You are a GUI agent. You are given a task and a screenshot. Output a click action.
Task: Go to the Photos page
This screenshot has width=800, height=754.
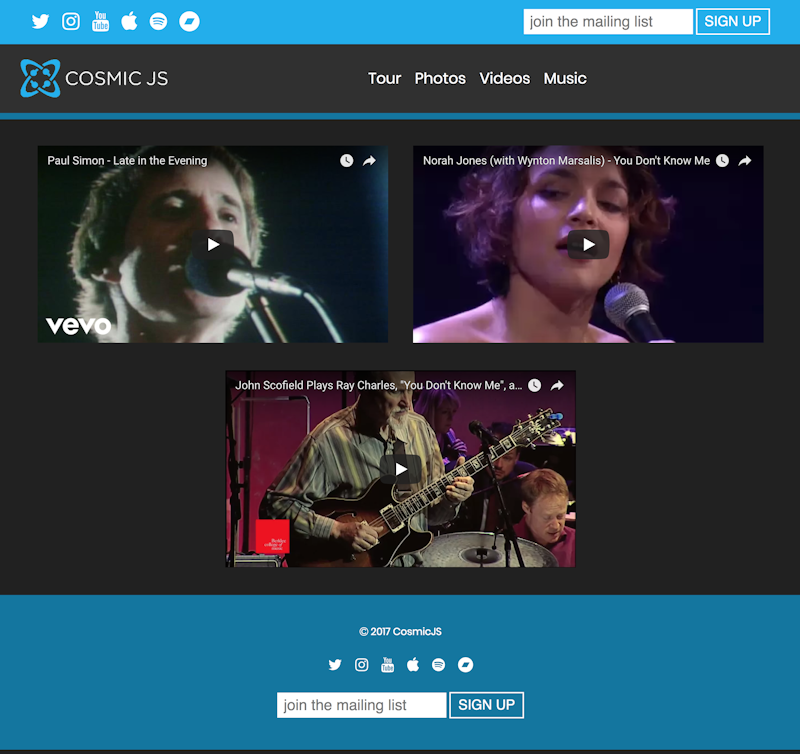point(440,78)
